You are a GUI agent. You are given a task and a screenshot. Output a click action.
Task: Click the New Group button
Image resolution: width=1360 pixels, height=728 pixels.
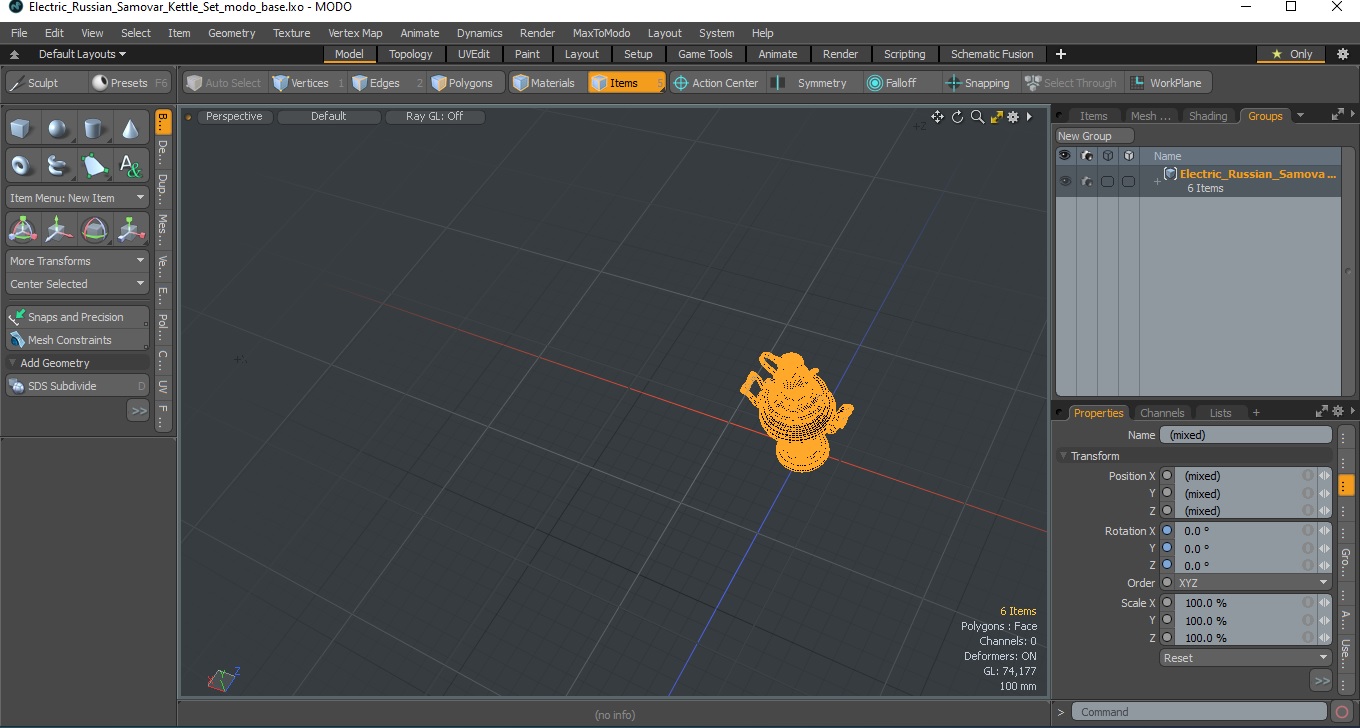point(1095,136)
